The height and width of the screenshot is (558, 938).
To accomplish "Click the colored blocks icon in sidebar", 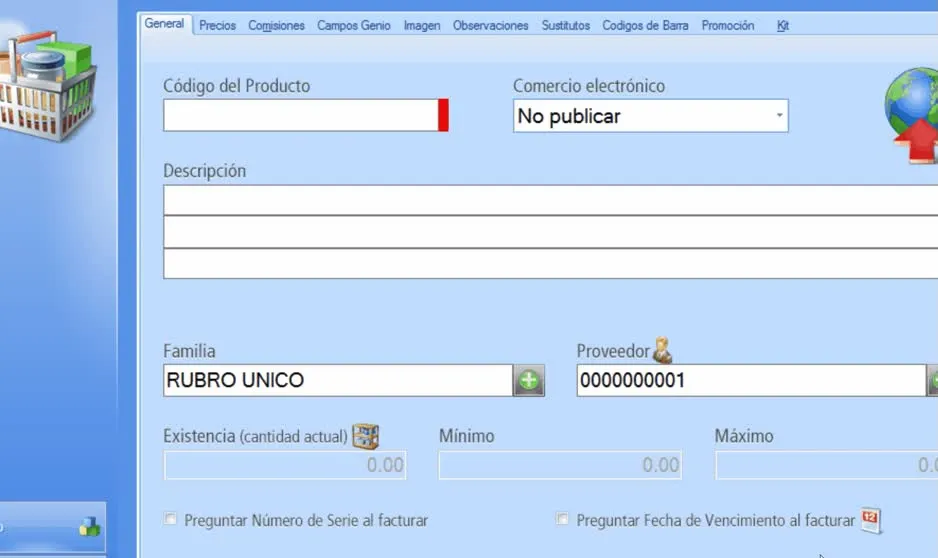I will [90, 527].
